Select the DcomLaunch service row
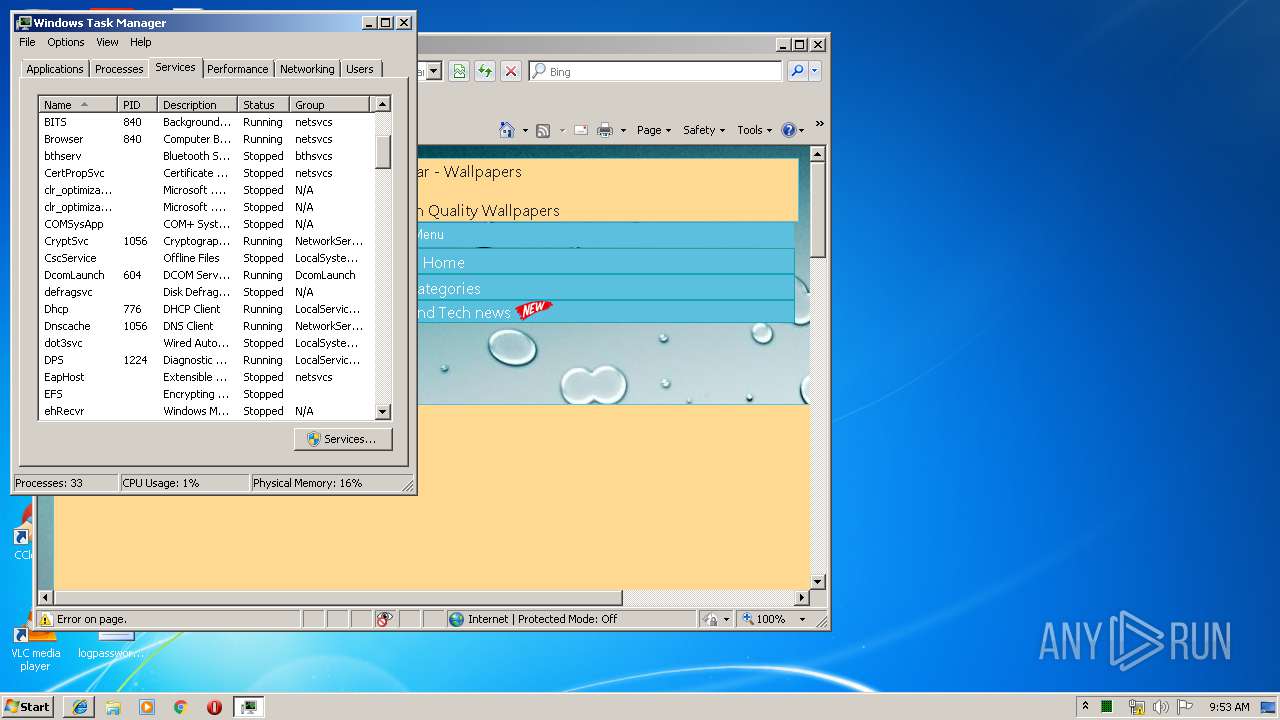The image size is (1280, 720). (206, 275)
